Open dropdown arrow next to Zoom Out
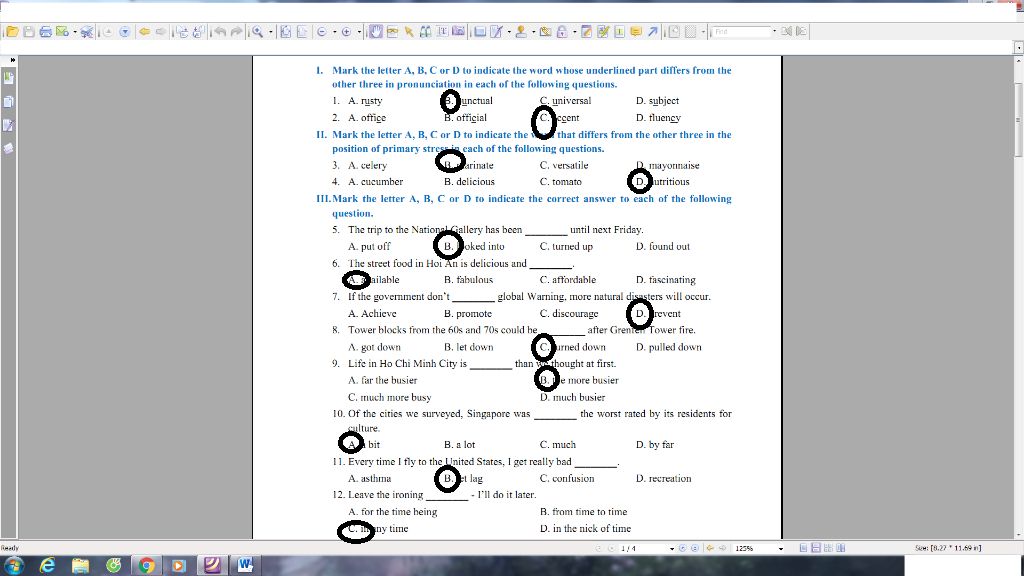This screenshot has height=576, width=1024. [334, 31]
